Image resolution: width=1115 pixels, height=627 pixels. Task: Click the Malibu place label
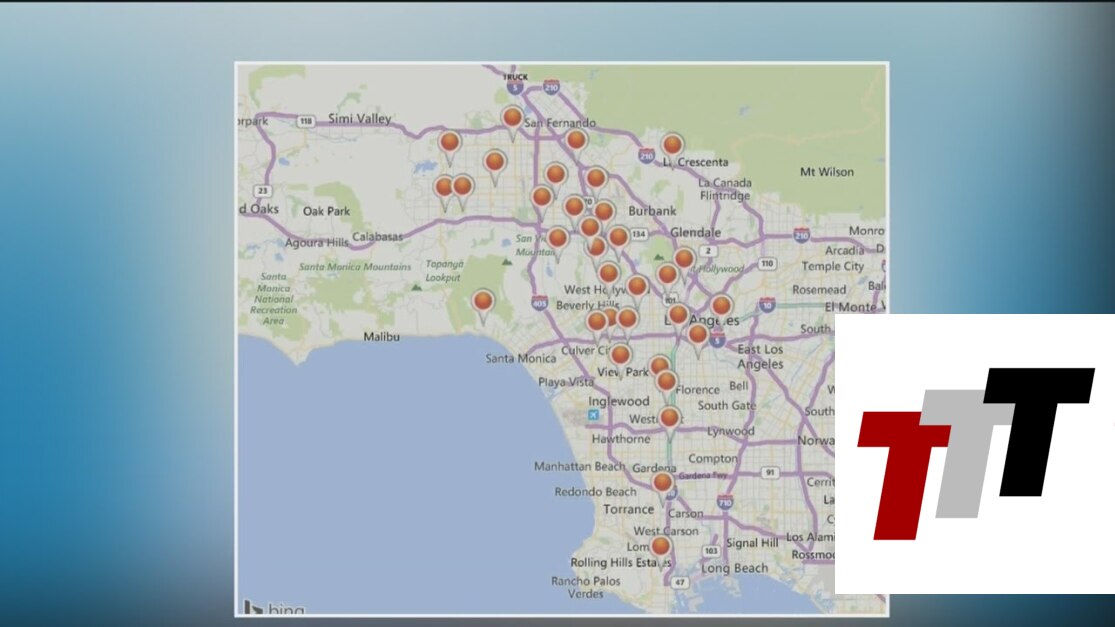[x=381, y=337]
